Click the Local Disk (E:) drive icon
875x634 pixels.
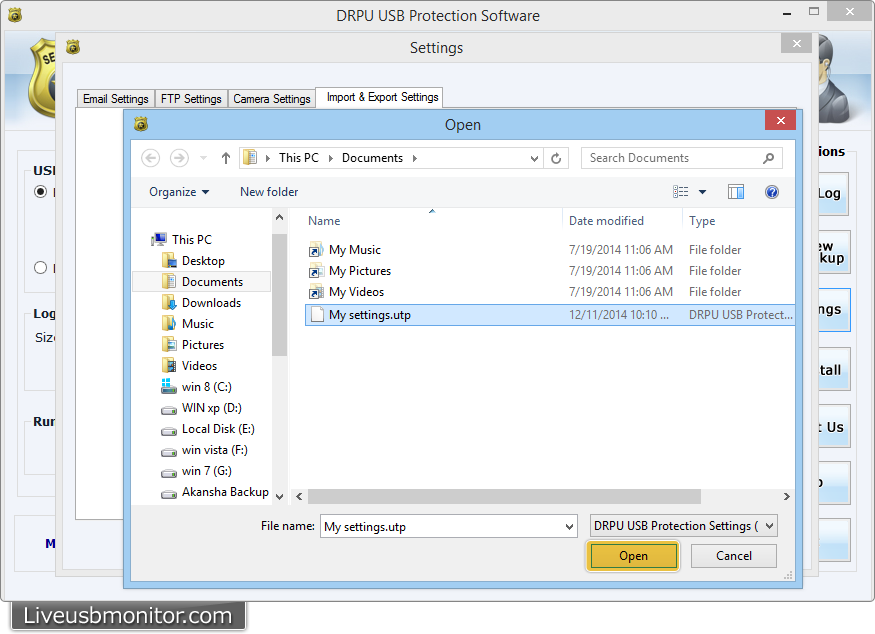point(169,431)
